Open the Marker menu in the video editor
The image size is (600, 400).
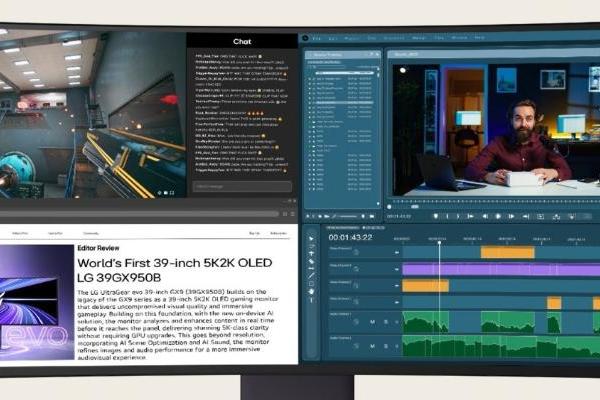coord(419,38)
